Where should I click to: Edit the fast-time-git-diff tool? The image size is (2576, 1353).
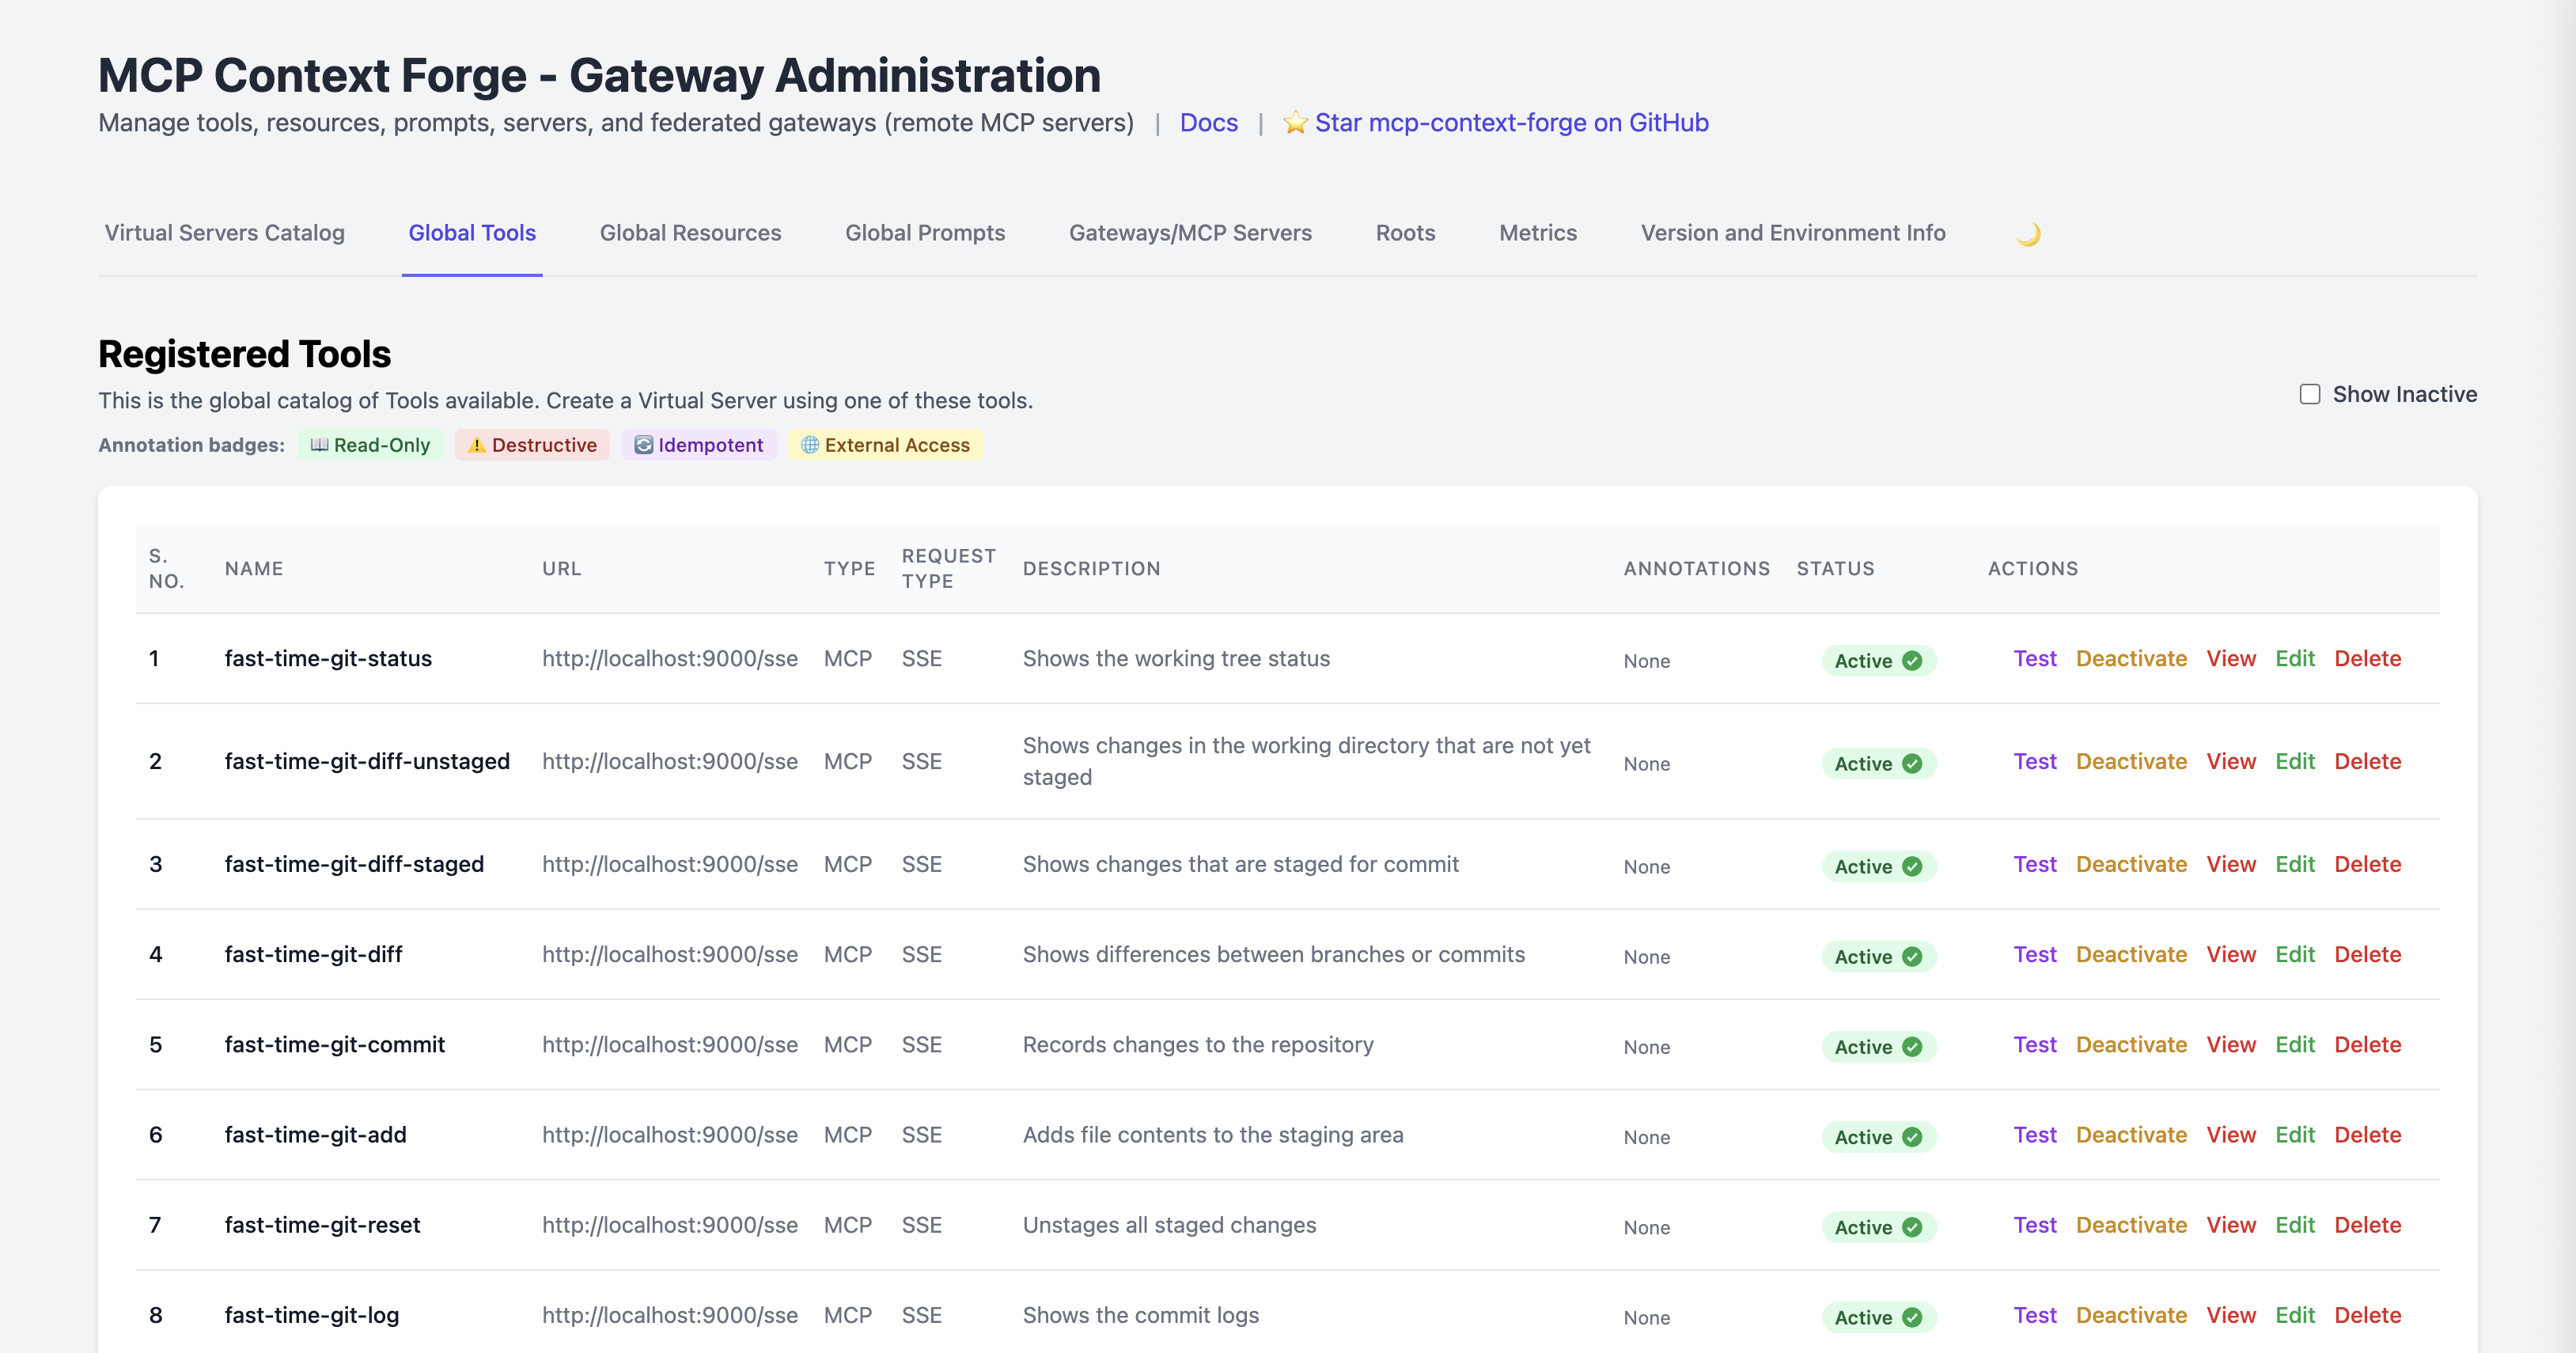coord(2295,954)
